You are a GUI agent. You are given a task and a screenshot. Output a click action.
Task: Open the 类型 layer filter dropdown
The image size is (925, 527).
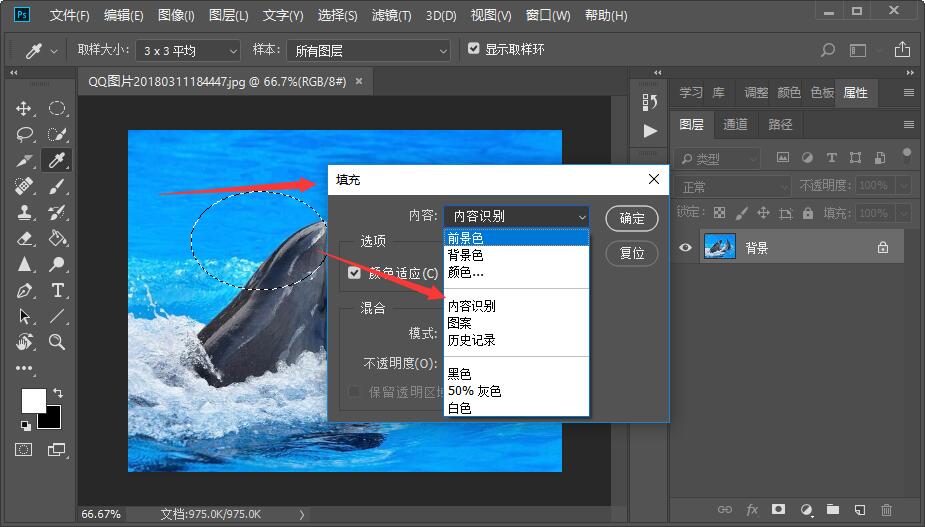tap(717, 159)
